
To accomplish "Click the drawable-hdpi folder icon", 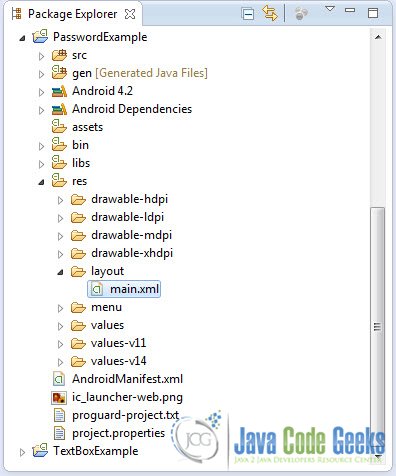I will [x=78, y=199].
